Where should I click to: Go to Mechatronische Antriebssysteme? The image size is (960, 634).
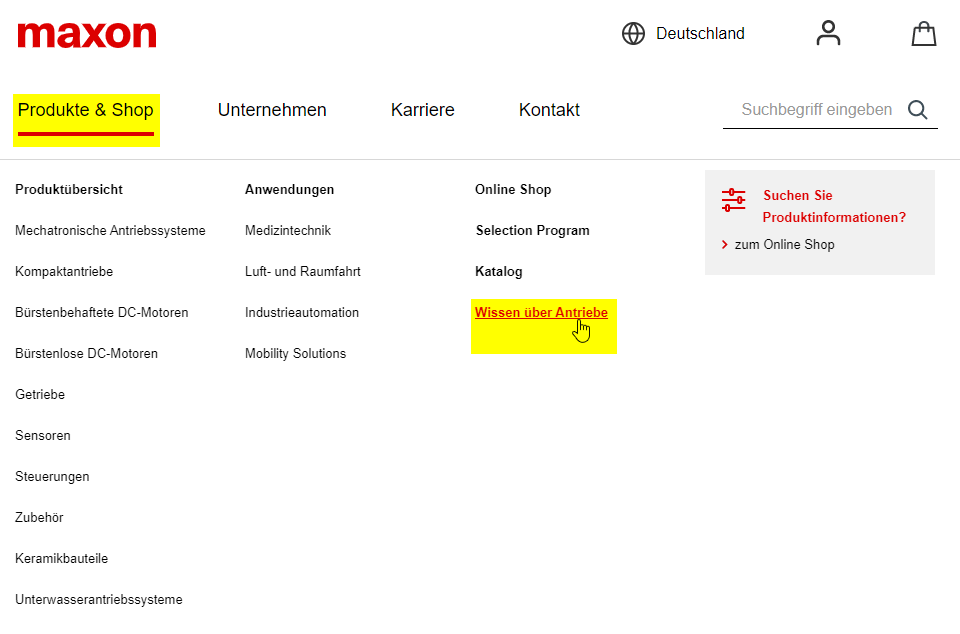click(110, 231)
